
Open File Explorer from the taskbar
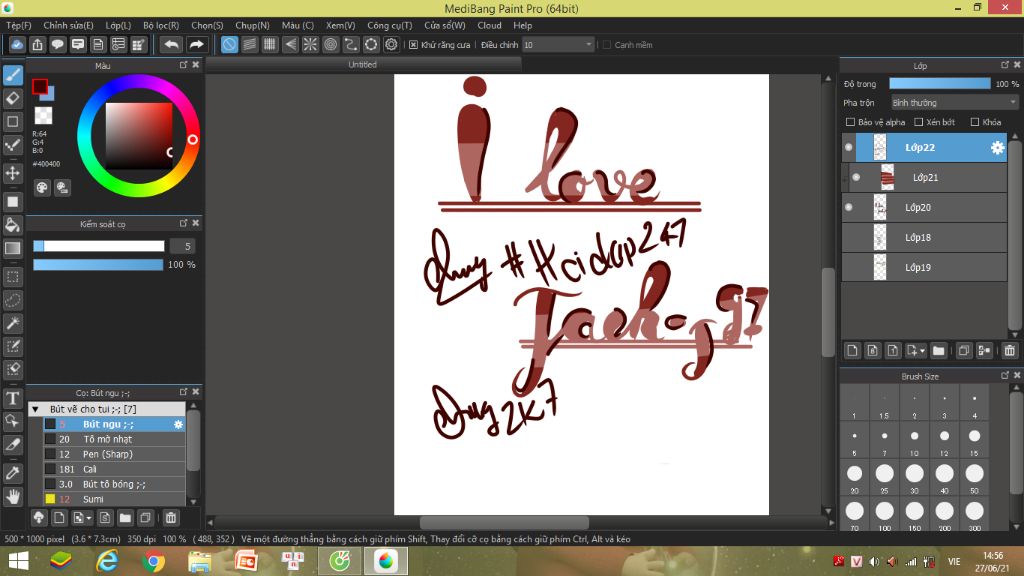200,561
